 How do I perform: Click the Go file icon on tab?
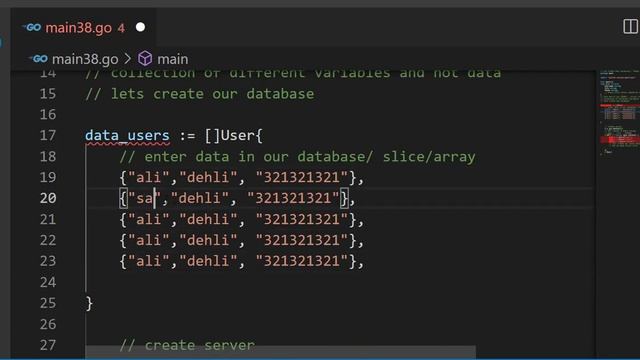pyautogui.click(x=32, y=27)
